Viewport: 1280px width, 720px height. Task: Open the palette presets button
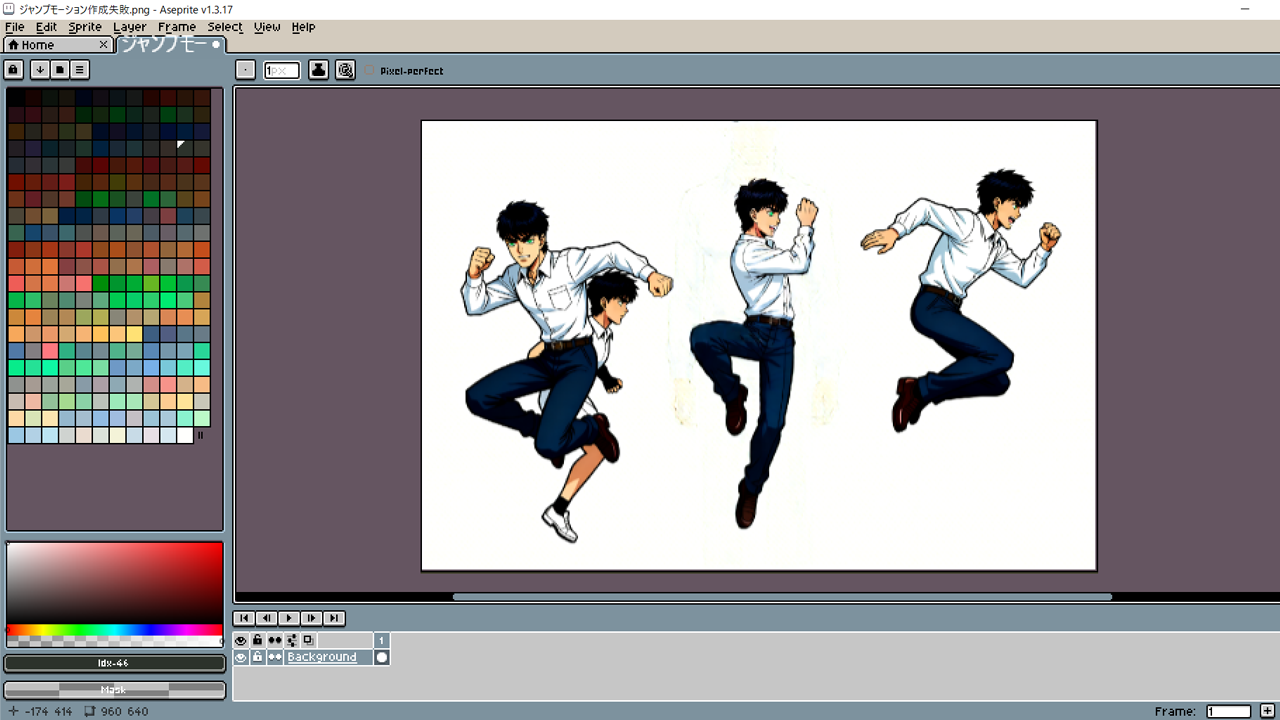coord(59,69)
